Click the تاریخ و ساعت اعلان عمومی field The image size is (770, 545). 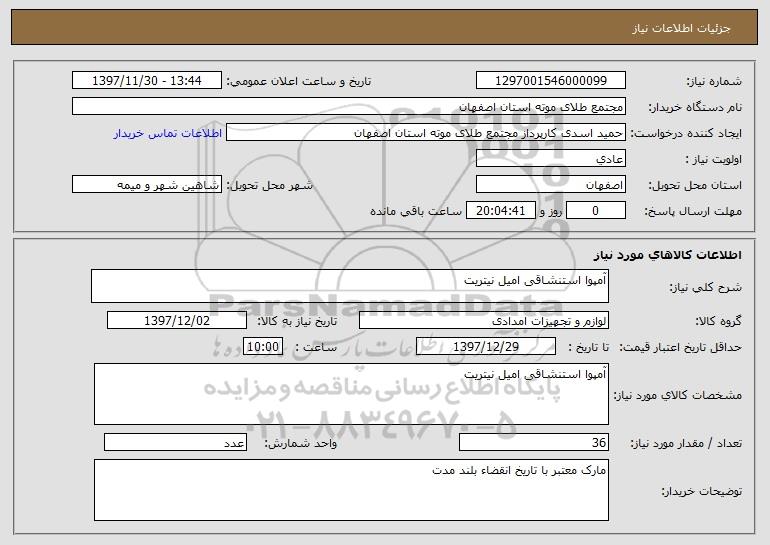pyautogui.click(x=147, y=81)
